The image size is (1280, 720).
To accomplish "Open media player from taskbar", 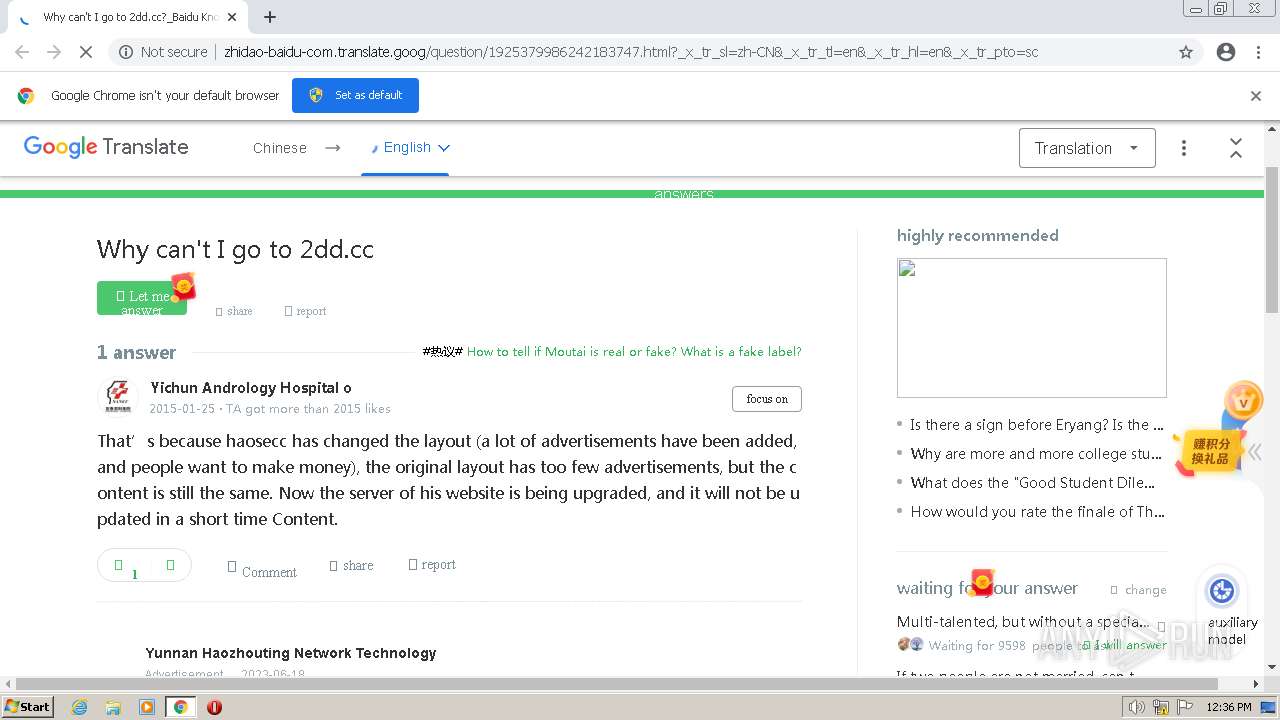I will (x=147, y=707).
